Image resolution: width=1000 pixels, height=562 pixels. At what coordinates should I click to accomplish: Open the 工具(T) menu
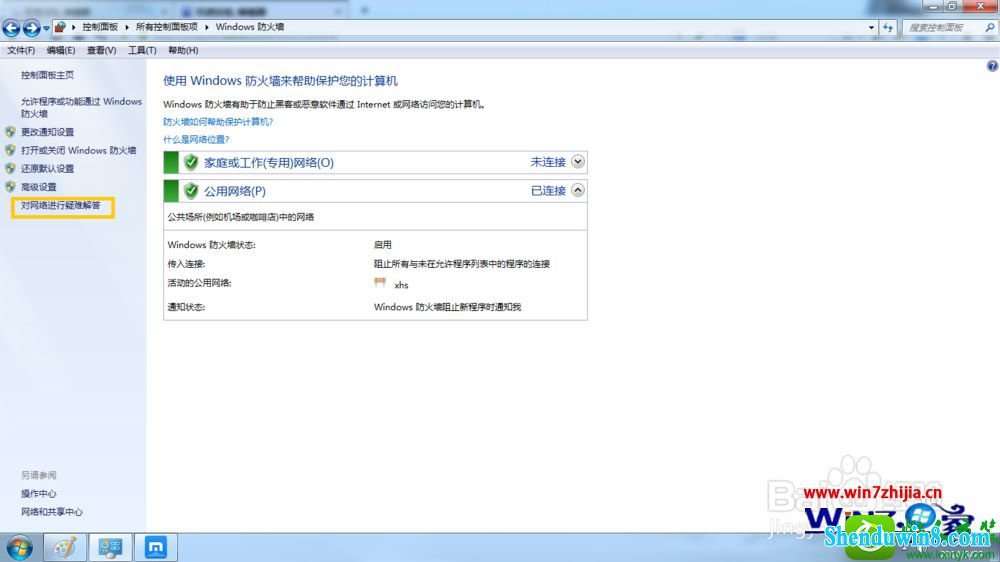(142, 50)
